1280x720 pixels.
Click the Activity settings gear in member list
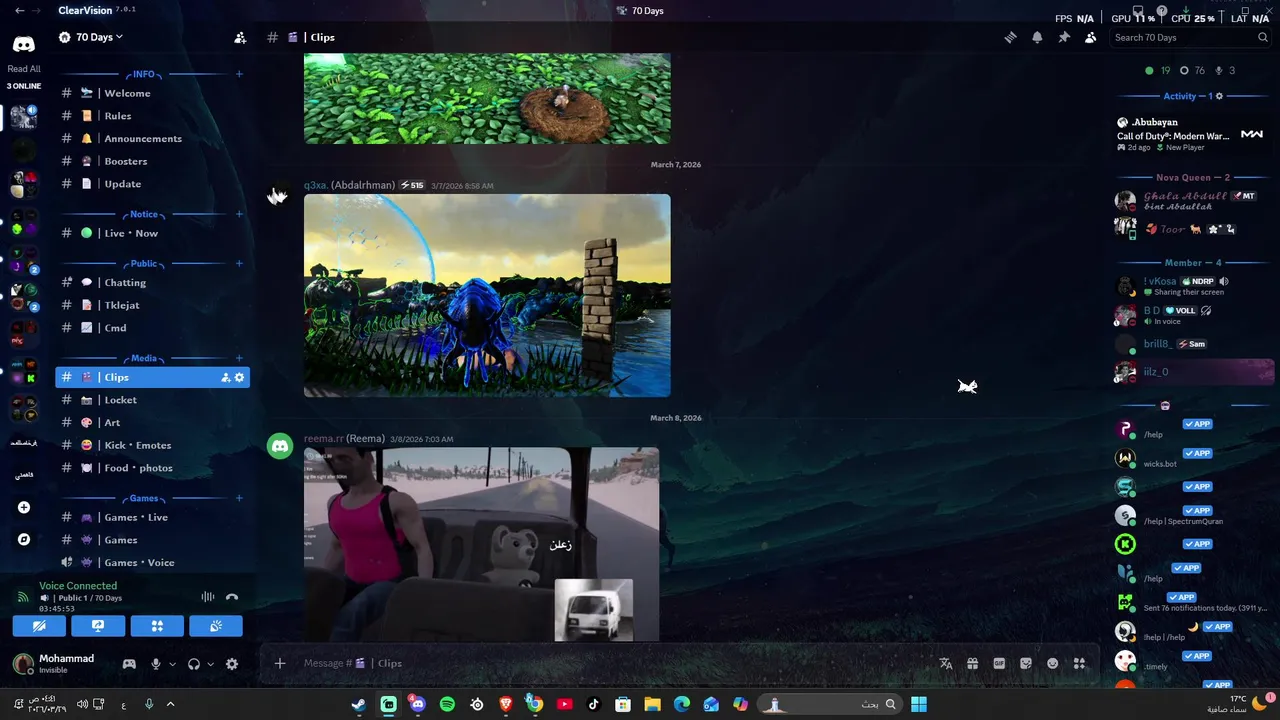[x=1219, y=96]
